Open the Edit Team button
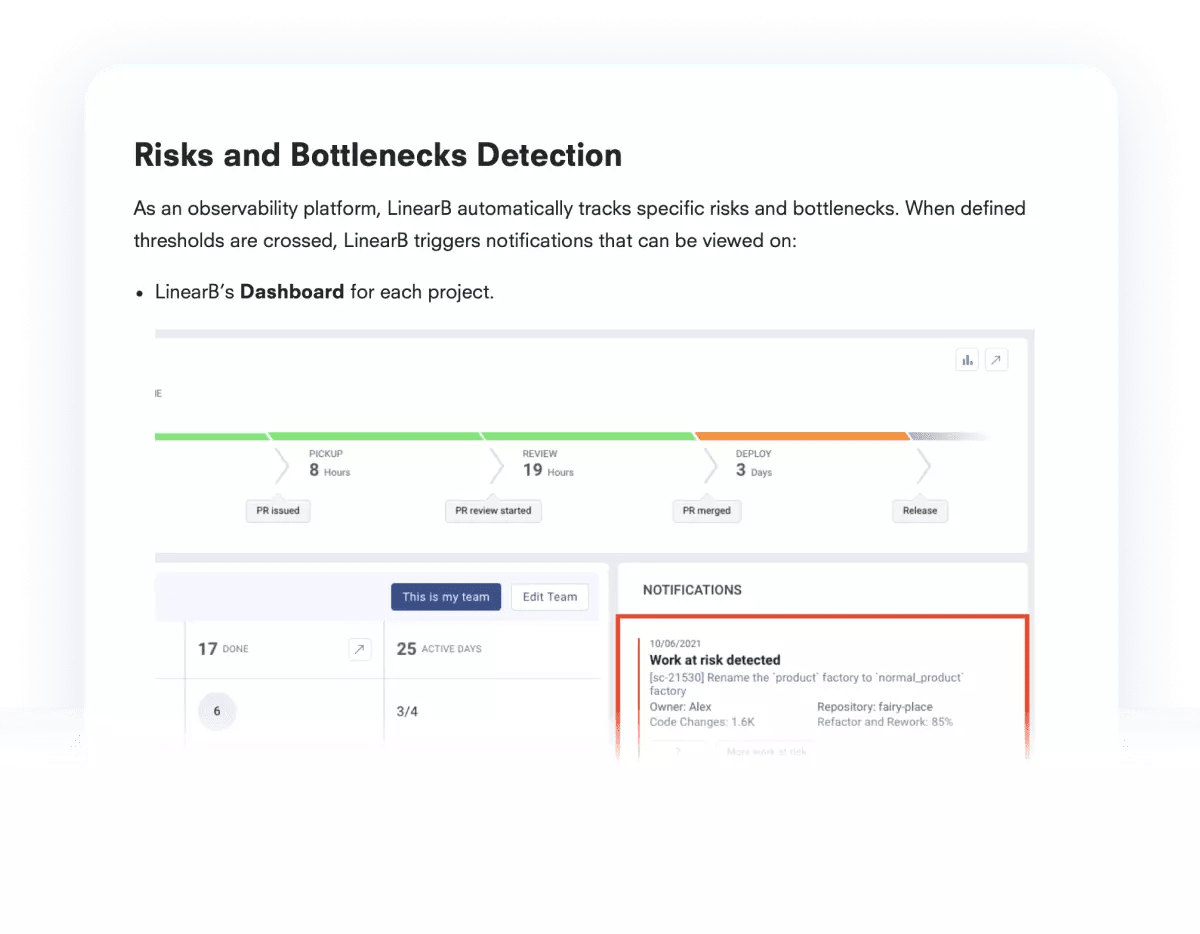 550,597
